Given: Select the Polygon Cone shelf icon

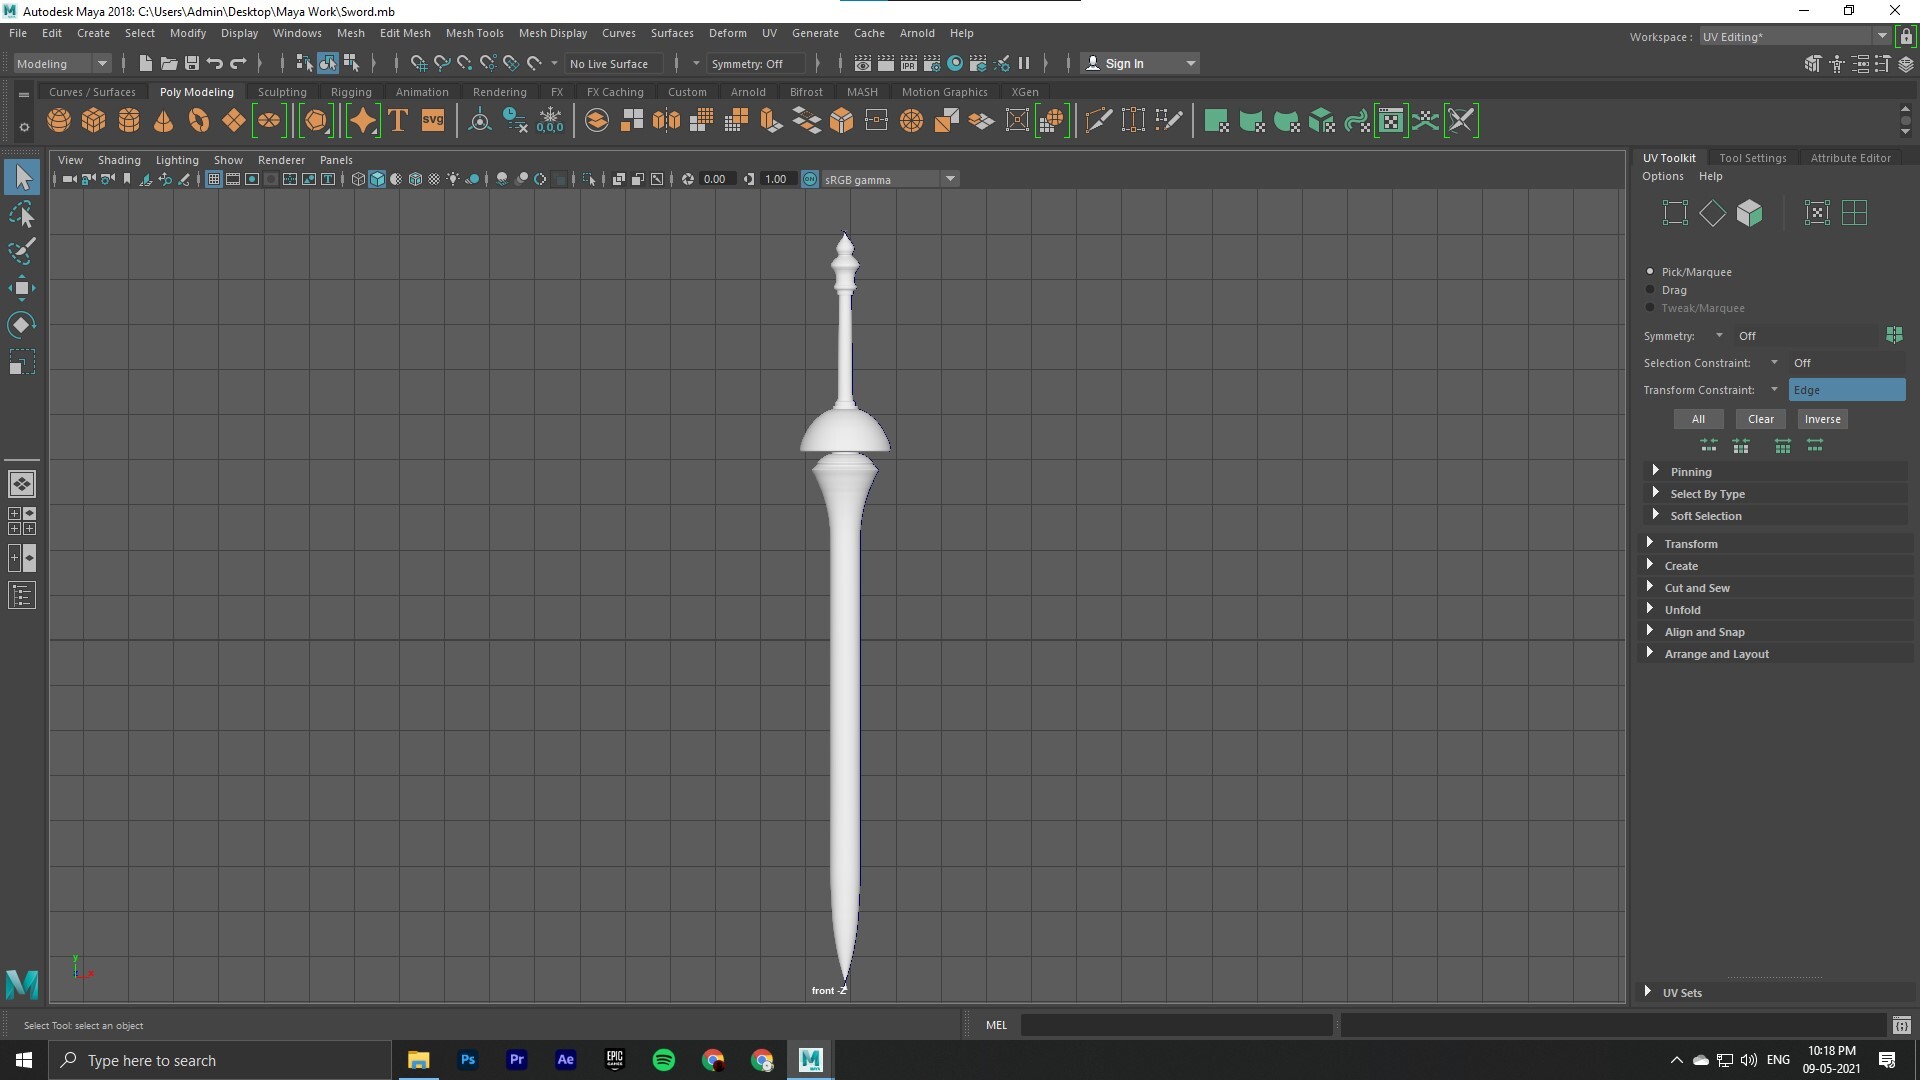Looking at the screenshot, I should coord(163,120).
